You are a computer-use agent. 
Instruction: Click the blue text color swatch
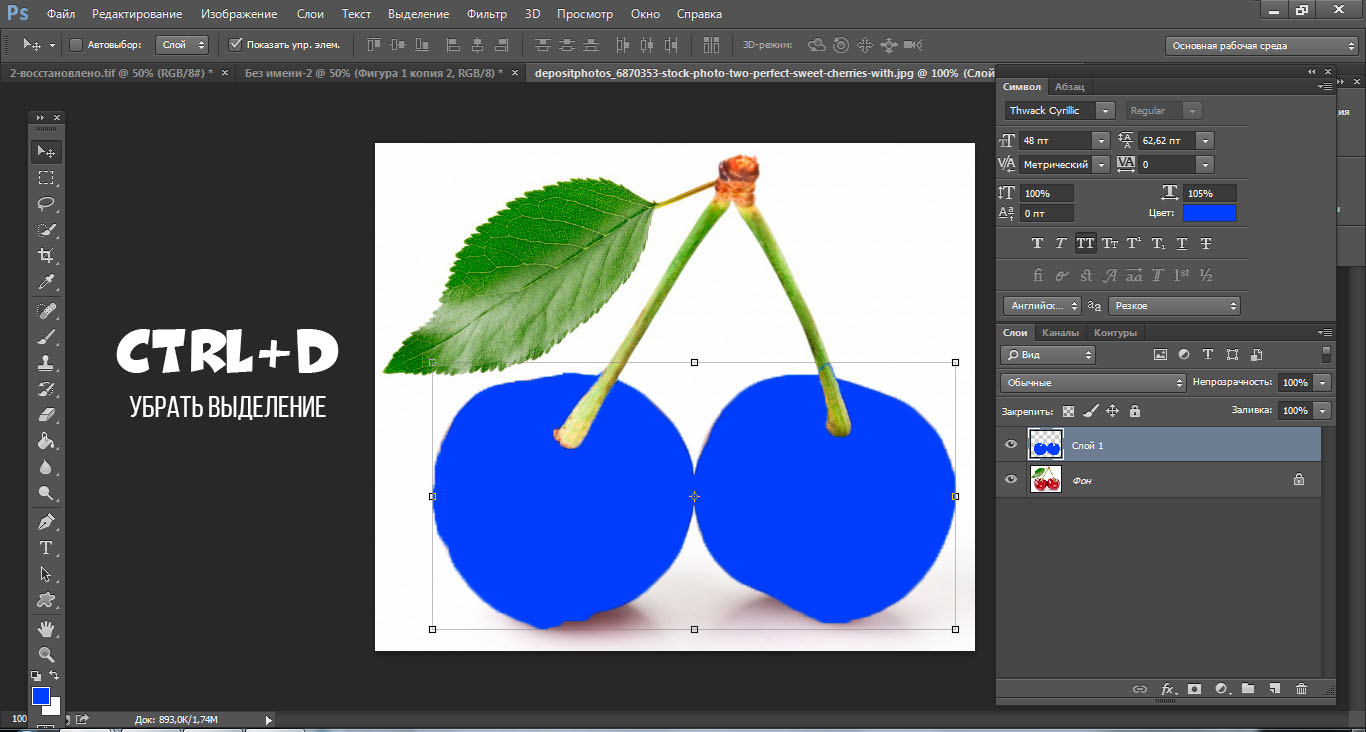1209,213
